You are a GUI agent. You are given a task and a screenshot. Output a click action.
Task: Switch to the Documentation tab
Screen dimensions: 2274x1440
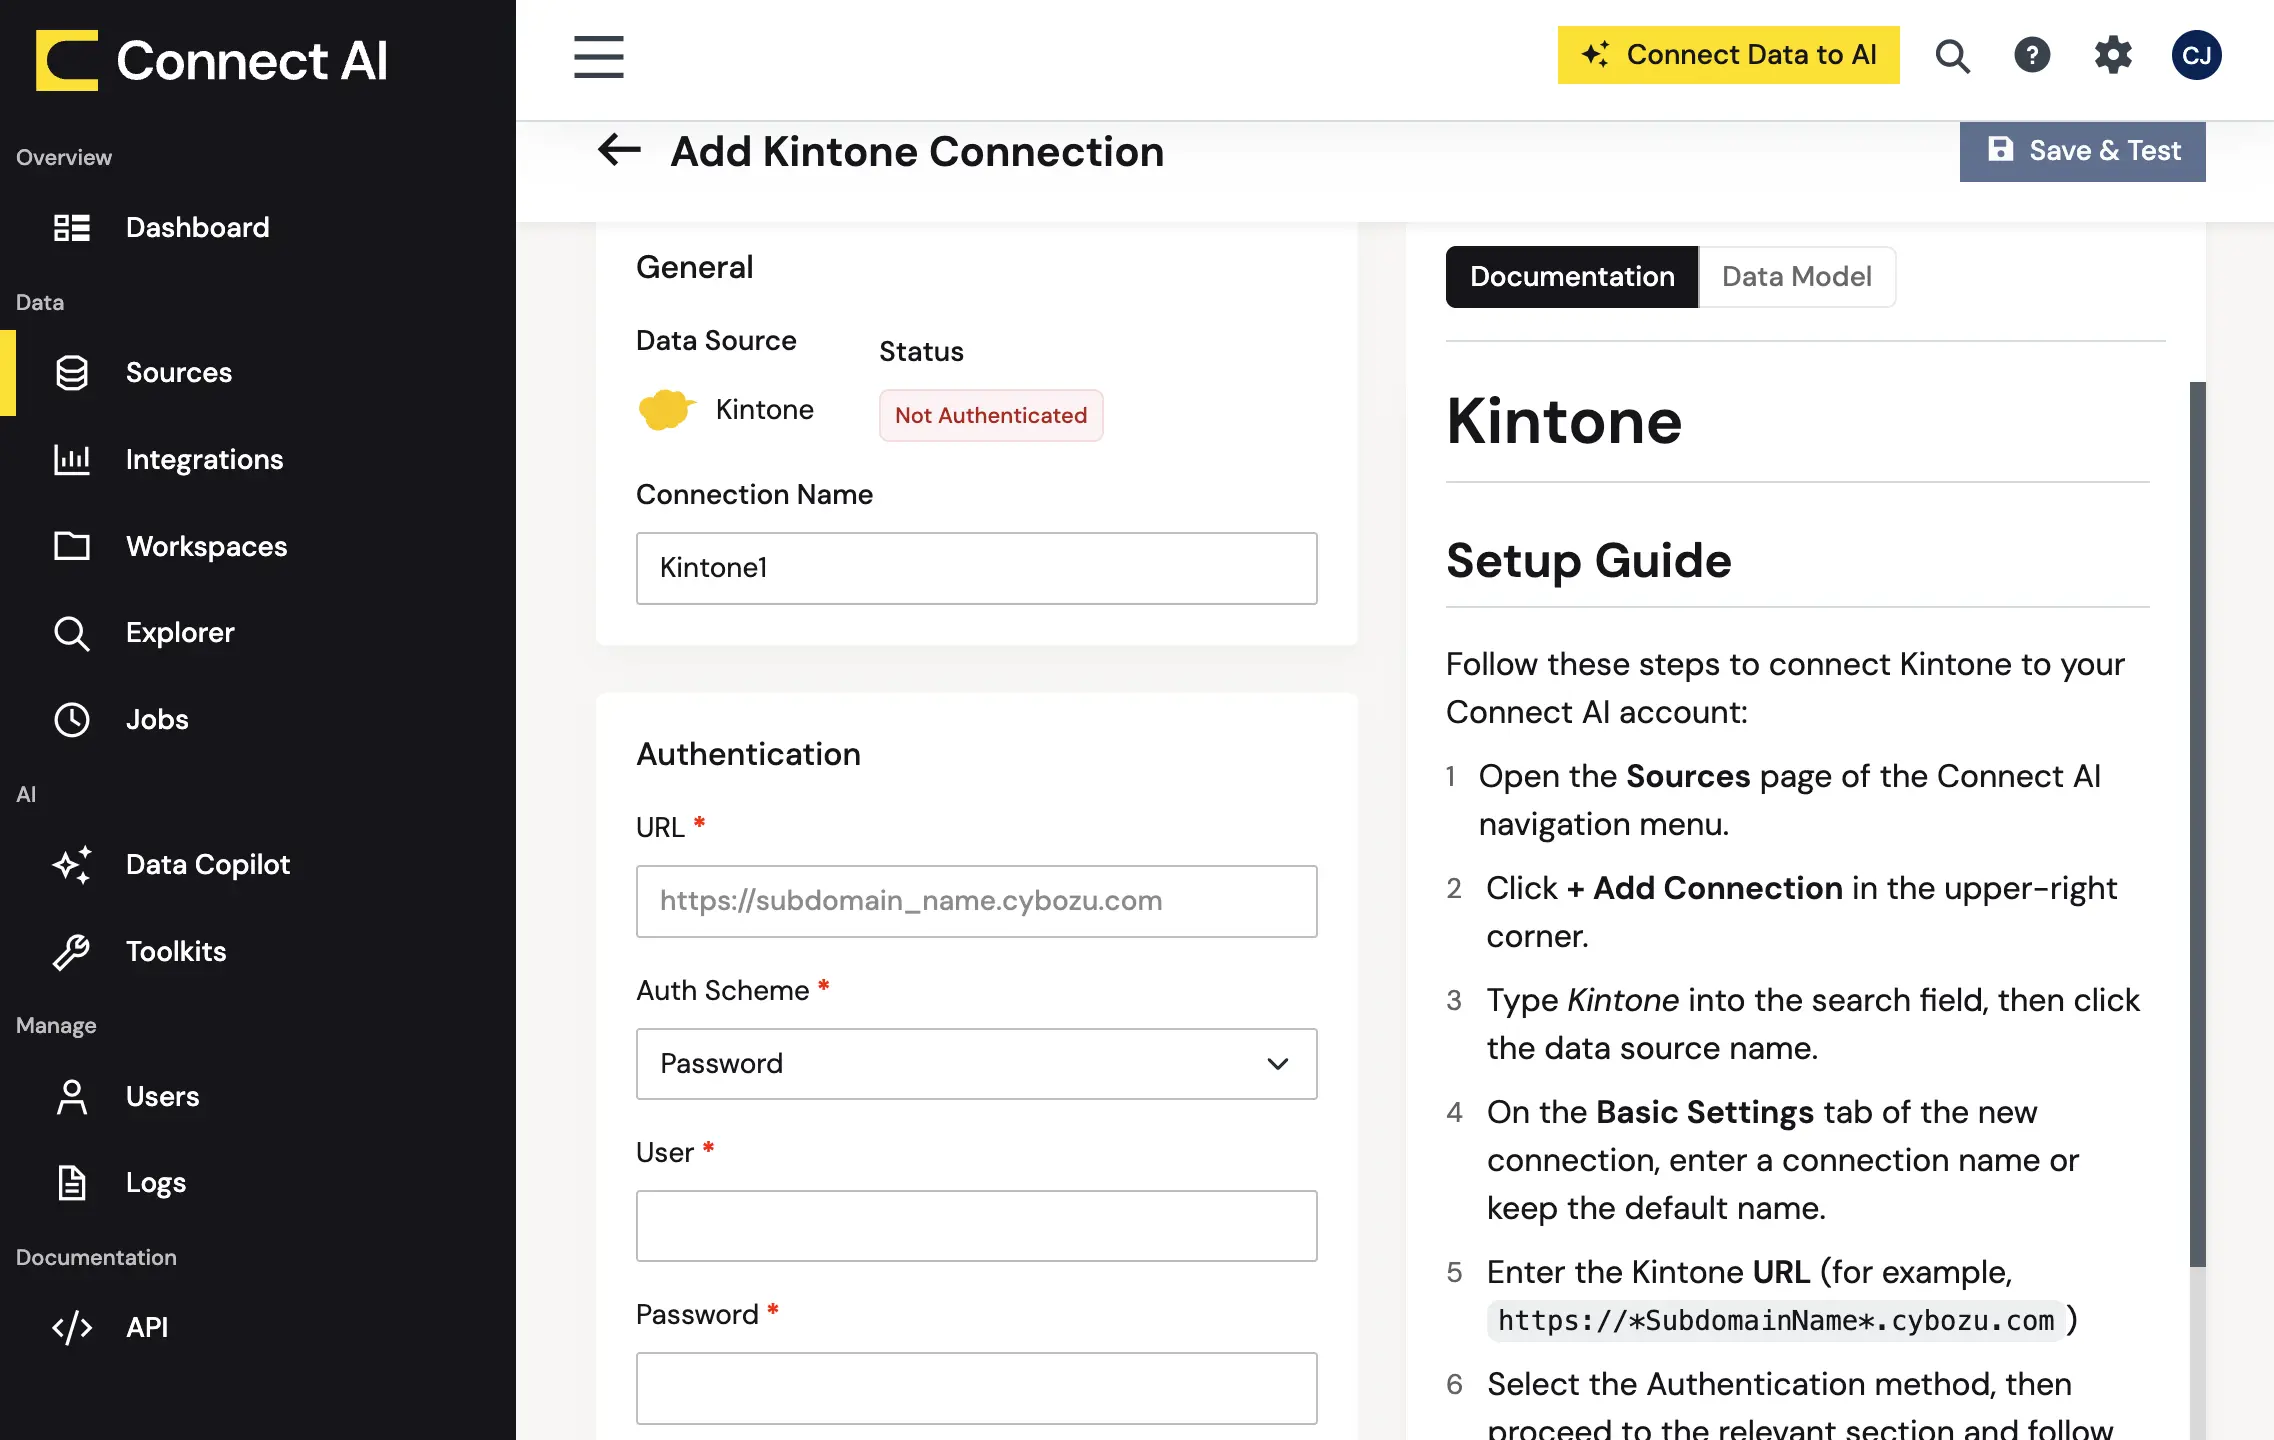pos(1572,277)
